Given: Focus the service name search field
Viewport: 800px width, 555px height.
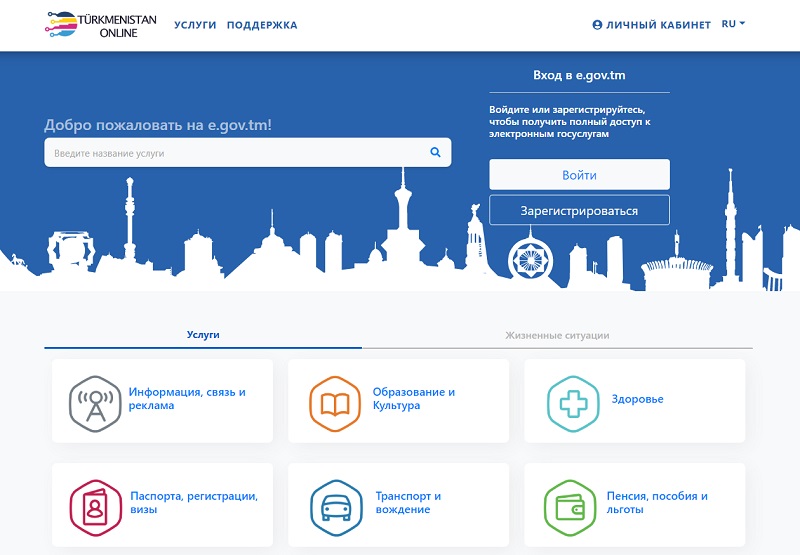Looking at the screenshot, I should pyautogui.click(x=235, y=153).
